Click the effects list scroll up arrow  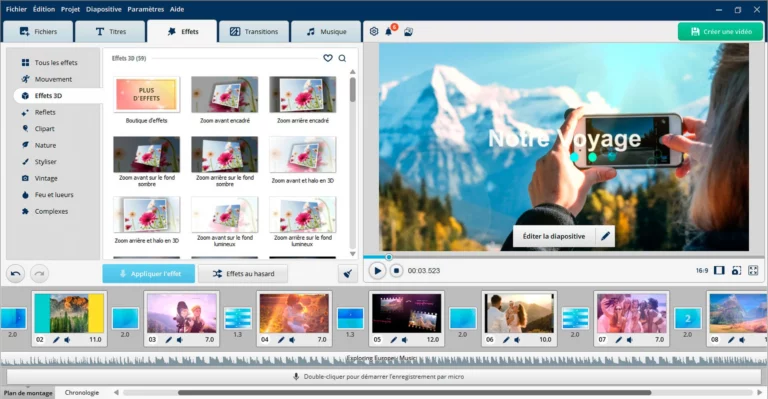[353, 72]
